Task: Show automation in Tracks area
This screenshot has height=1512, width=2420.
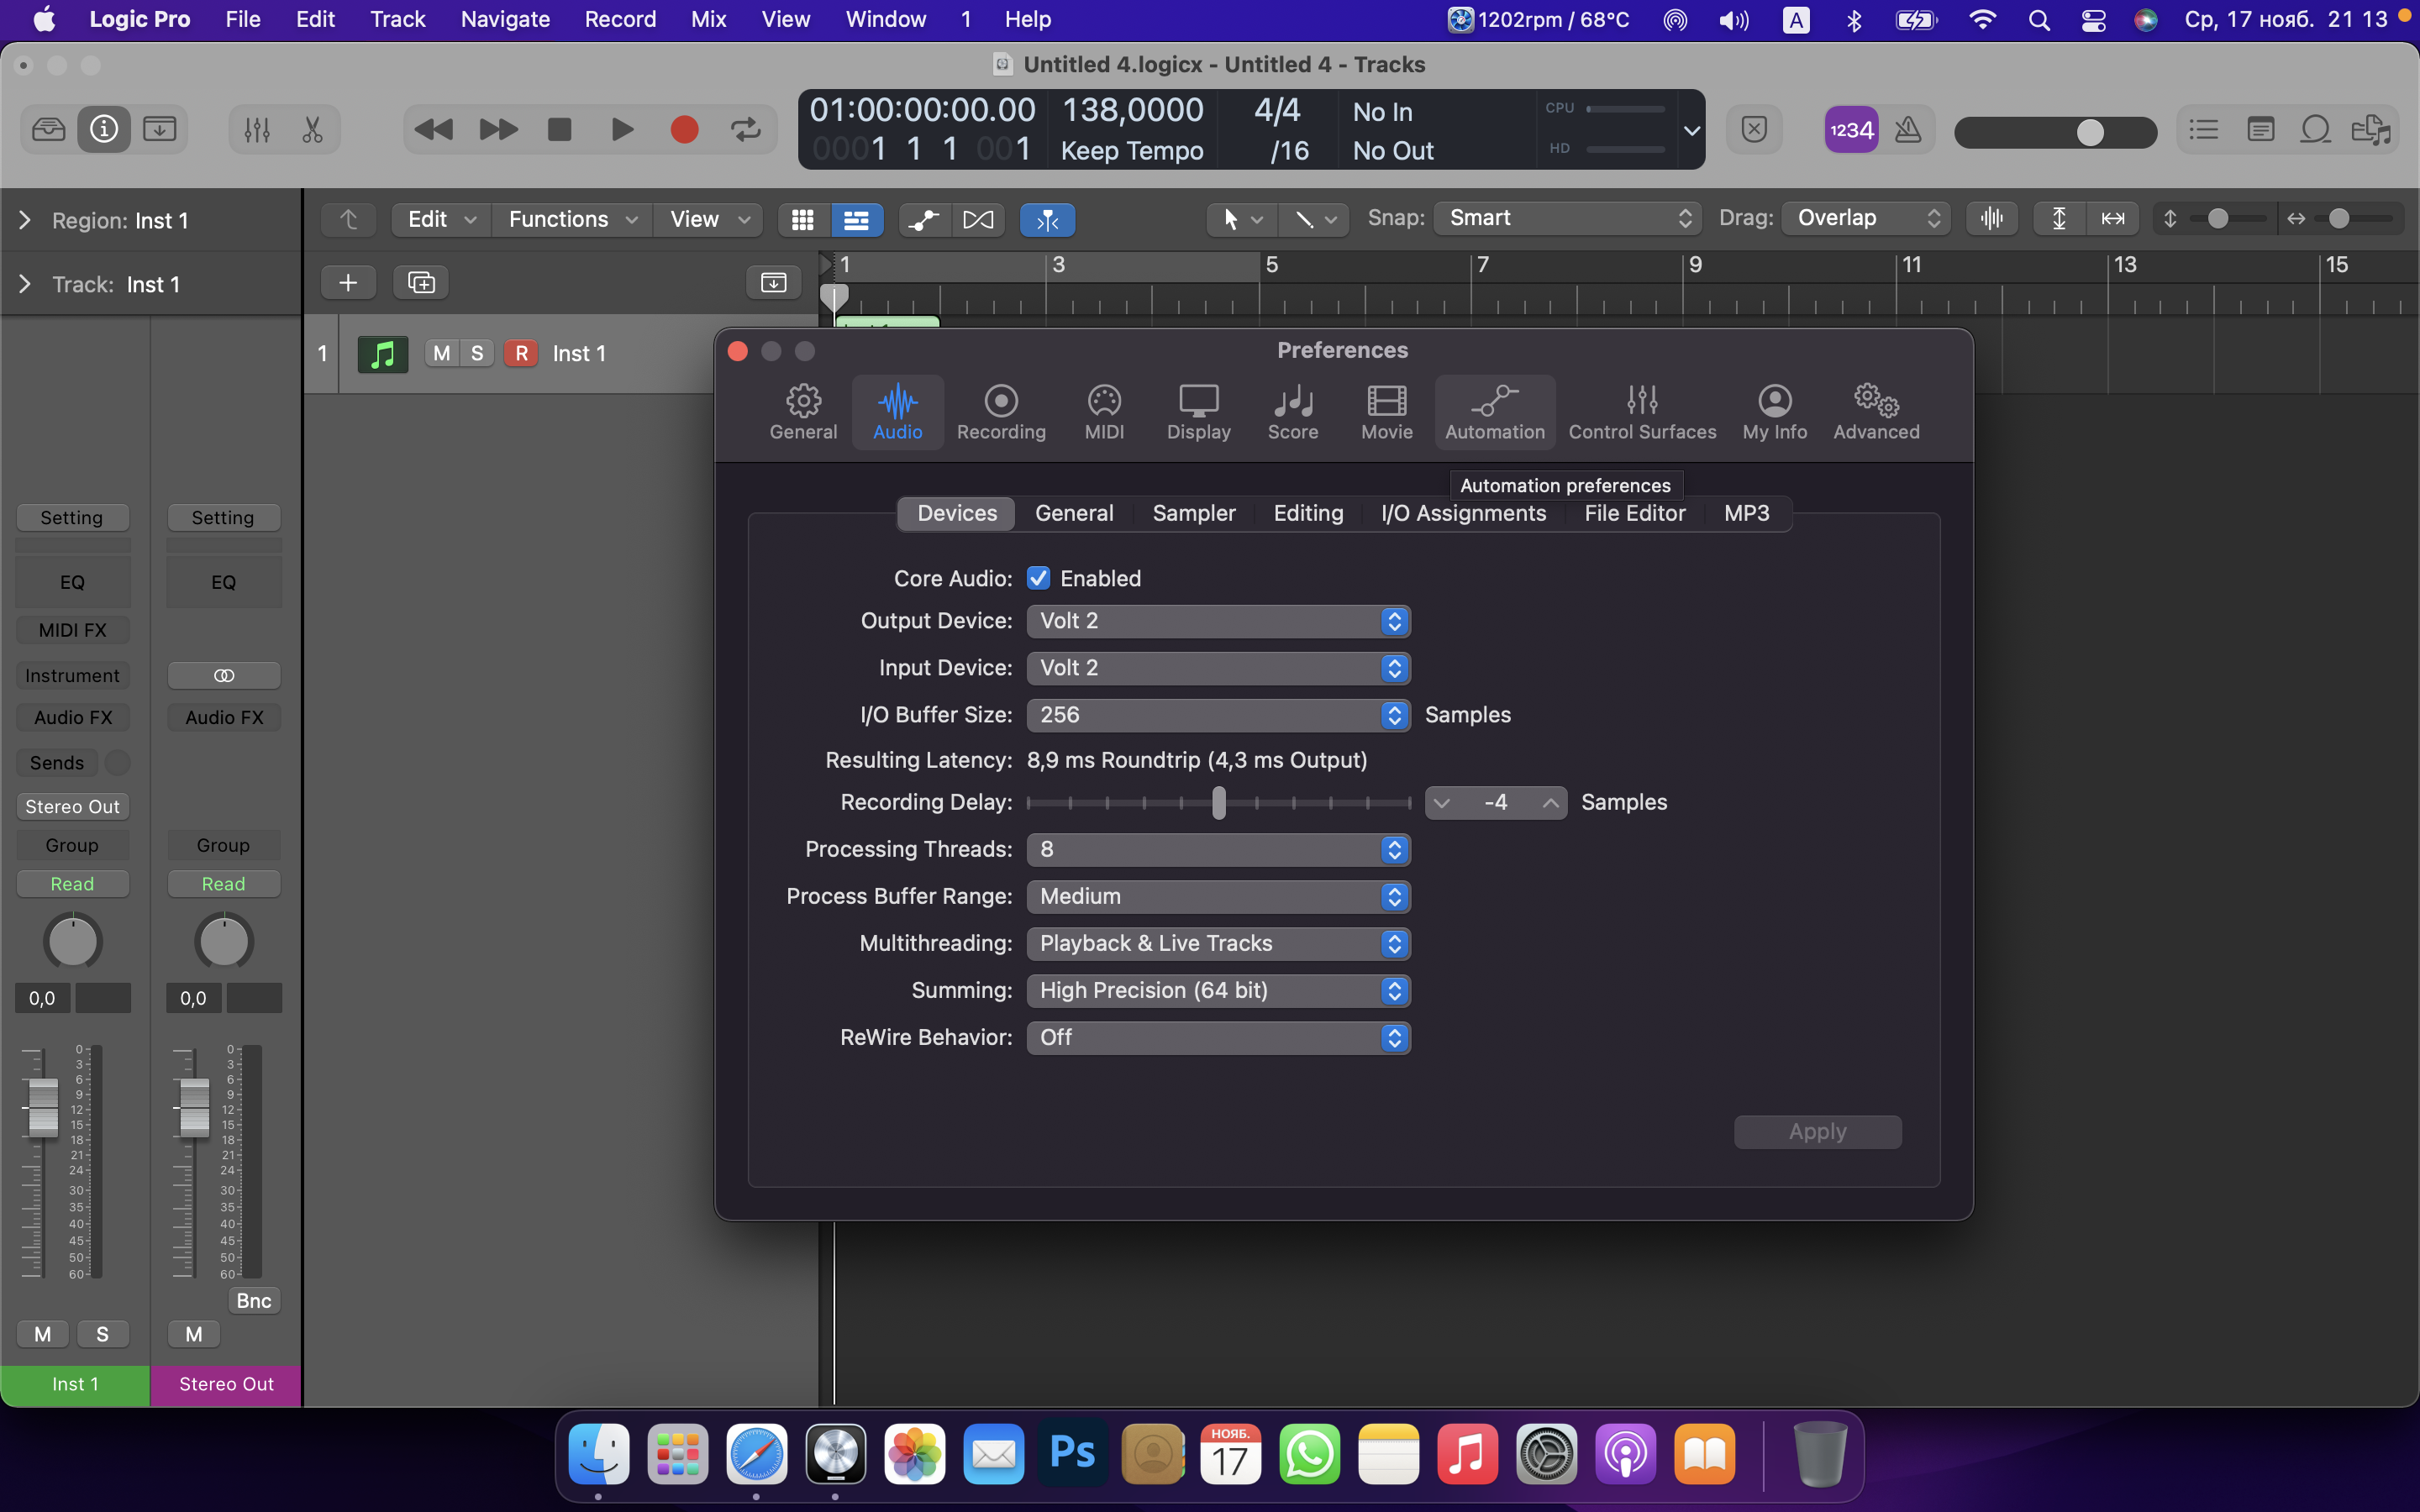Action: pyautogui.click(x=924, y=219)
